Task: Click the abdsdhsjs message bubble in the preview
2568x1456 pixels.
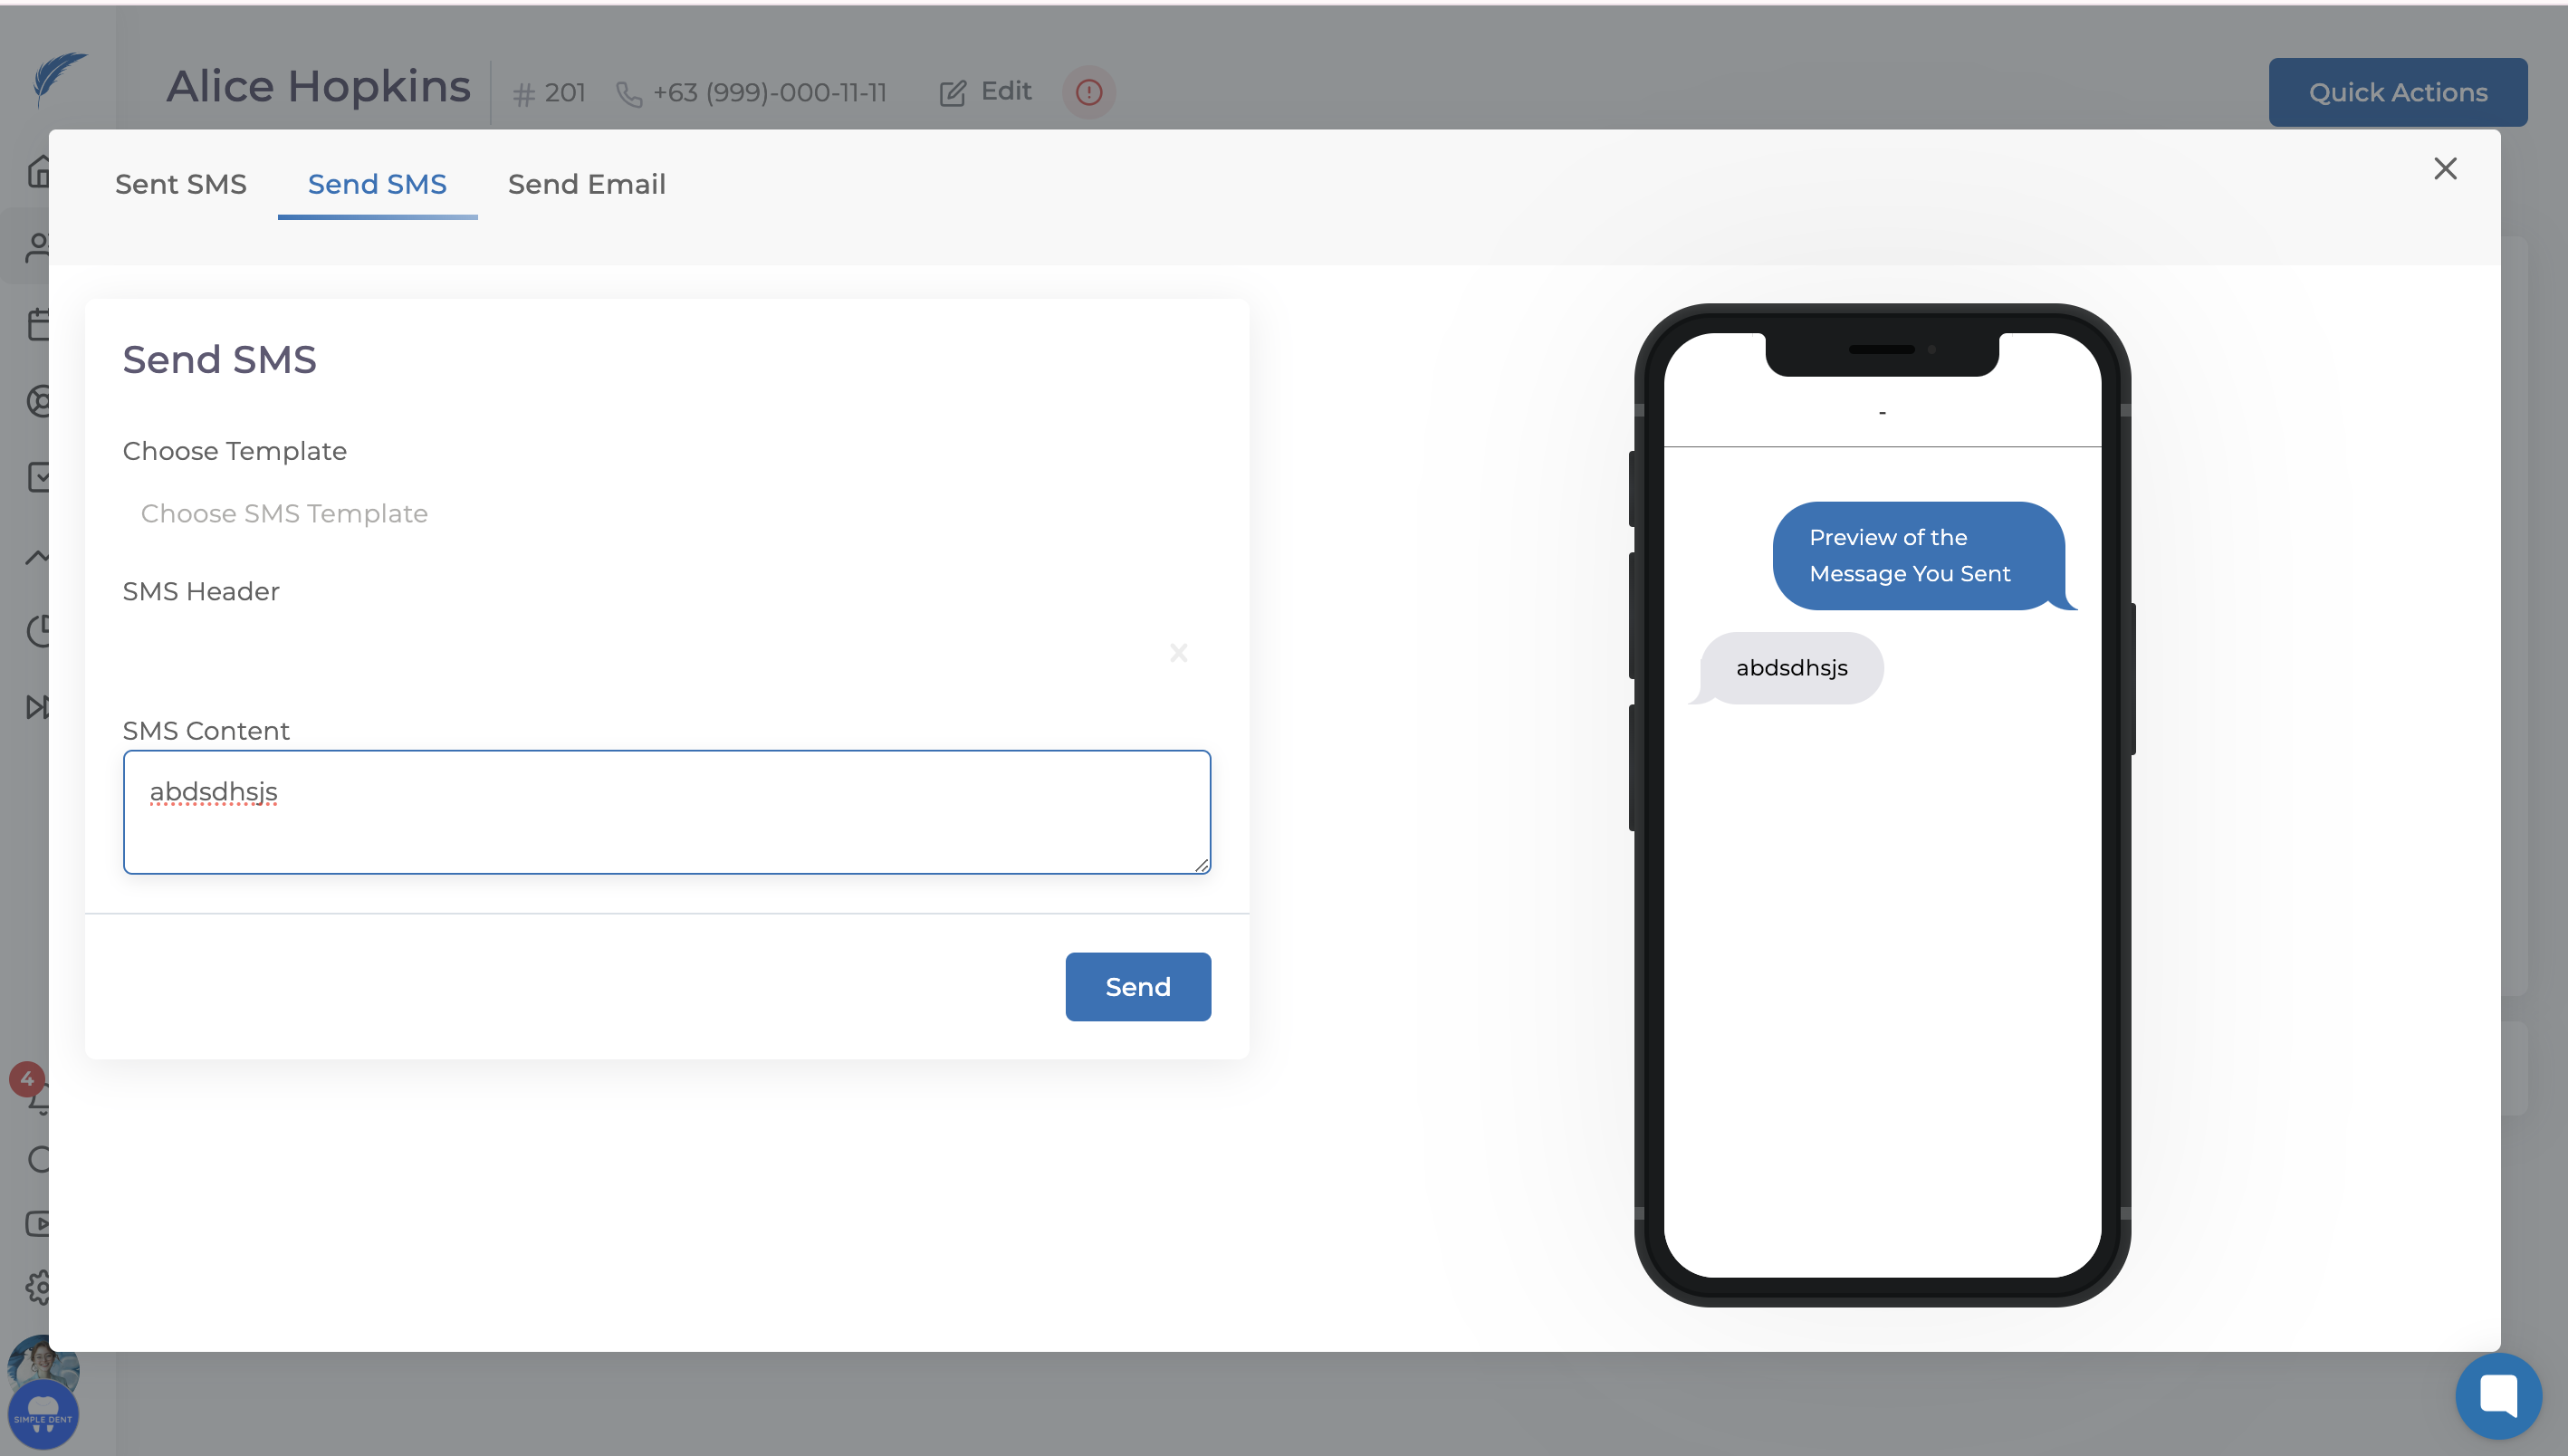Action: click(x=1790, y=668)
